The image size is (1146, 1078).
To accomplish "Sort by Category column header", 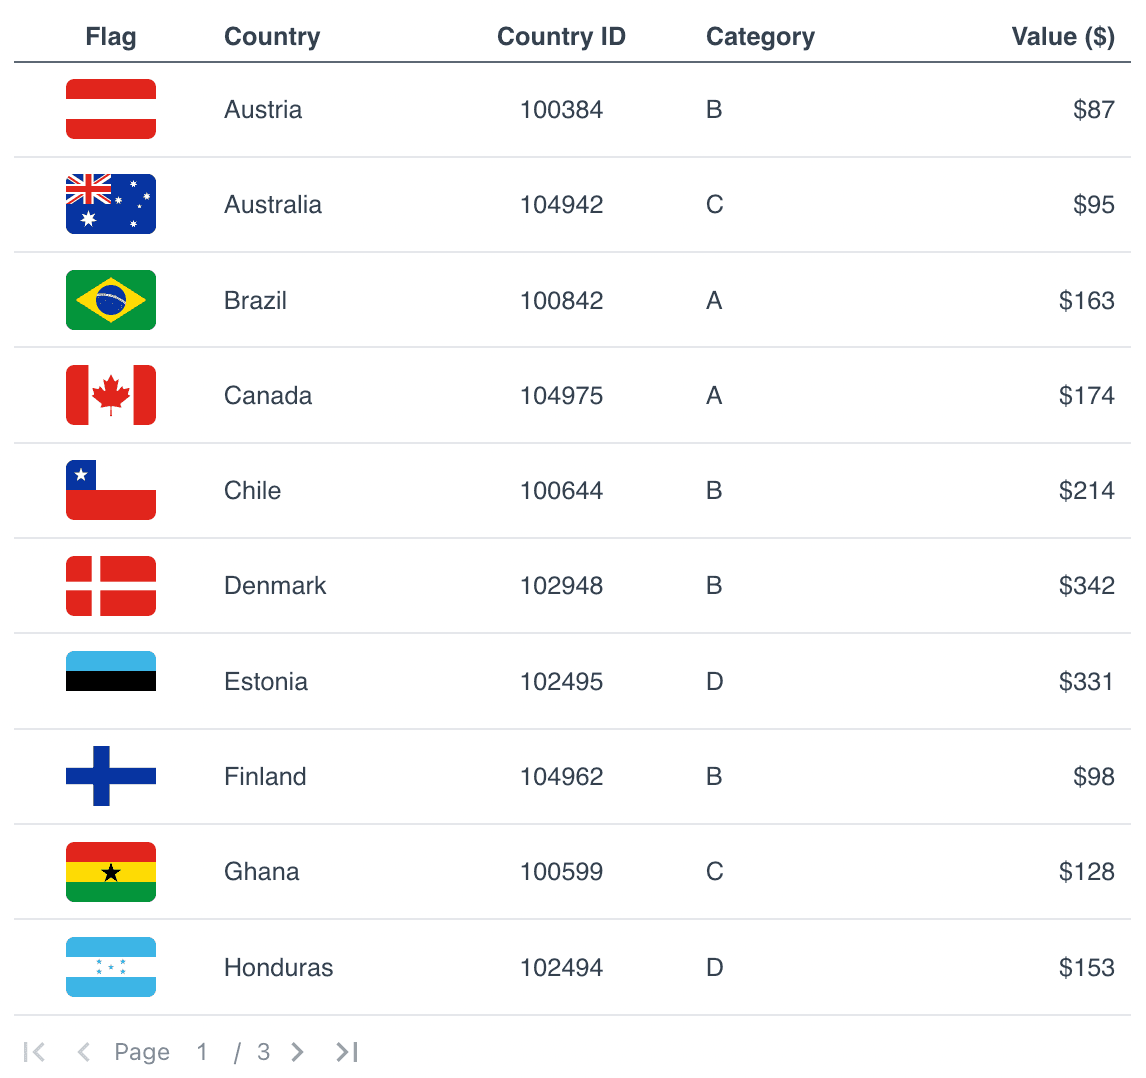I will pyautogui.click(x=760, y=37).
